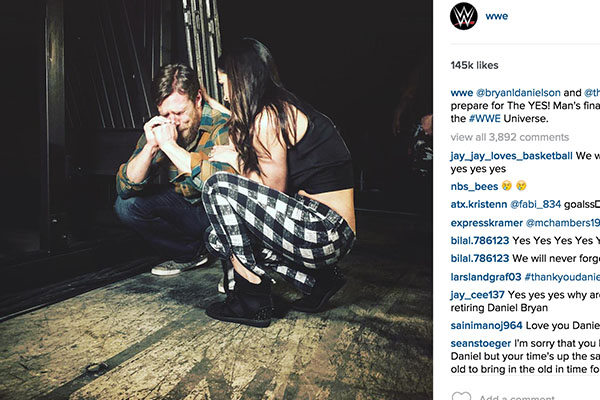
Task: Click the WWE logo profile avatar
Action: pos(463,16)
